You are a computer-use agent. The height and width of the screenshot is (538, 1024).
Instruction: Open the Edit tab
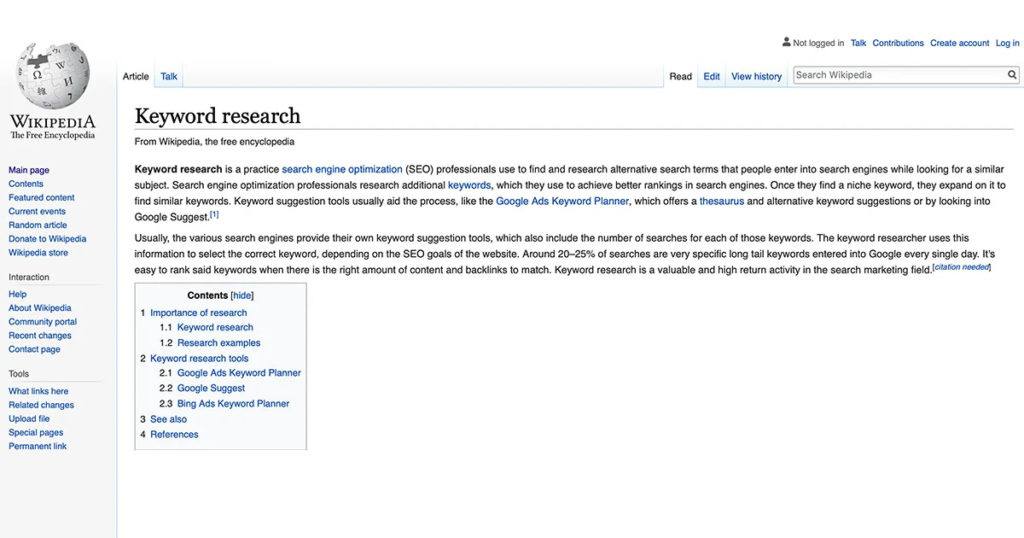[712, 76]
